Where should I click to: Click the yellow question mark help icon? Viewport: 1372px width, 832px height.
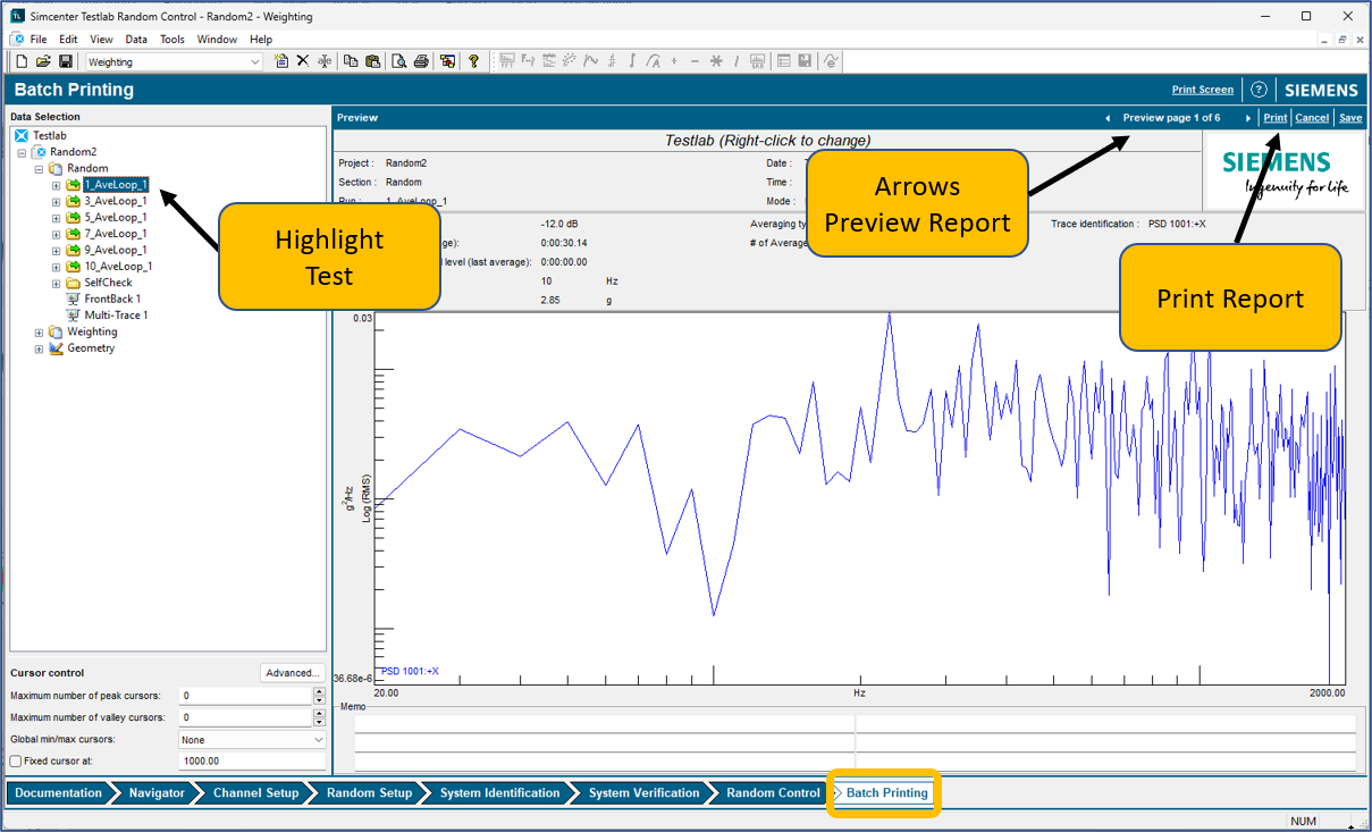click(474, 62)
